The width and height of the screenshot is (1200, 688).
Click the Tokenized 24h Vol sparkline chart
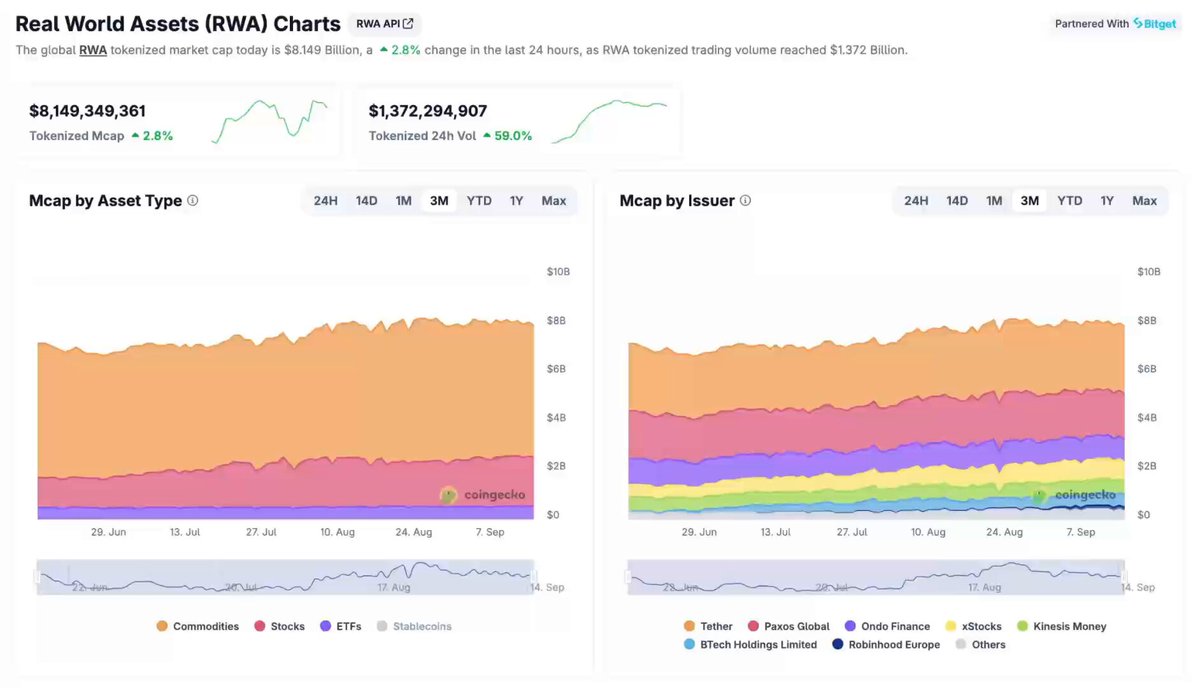pos(609,122)
